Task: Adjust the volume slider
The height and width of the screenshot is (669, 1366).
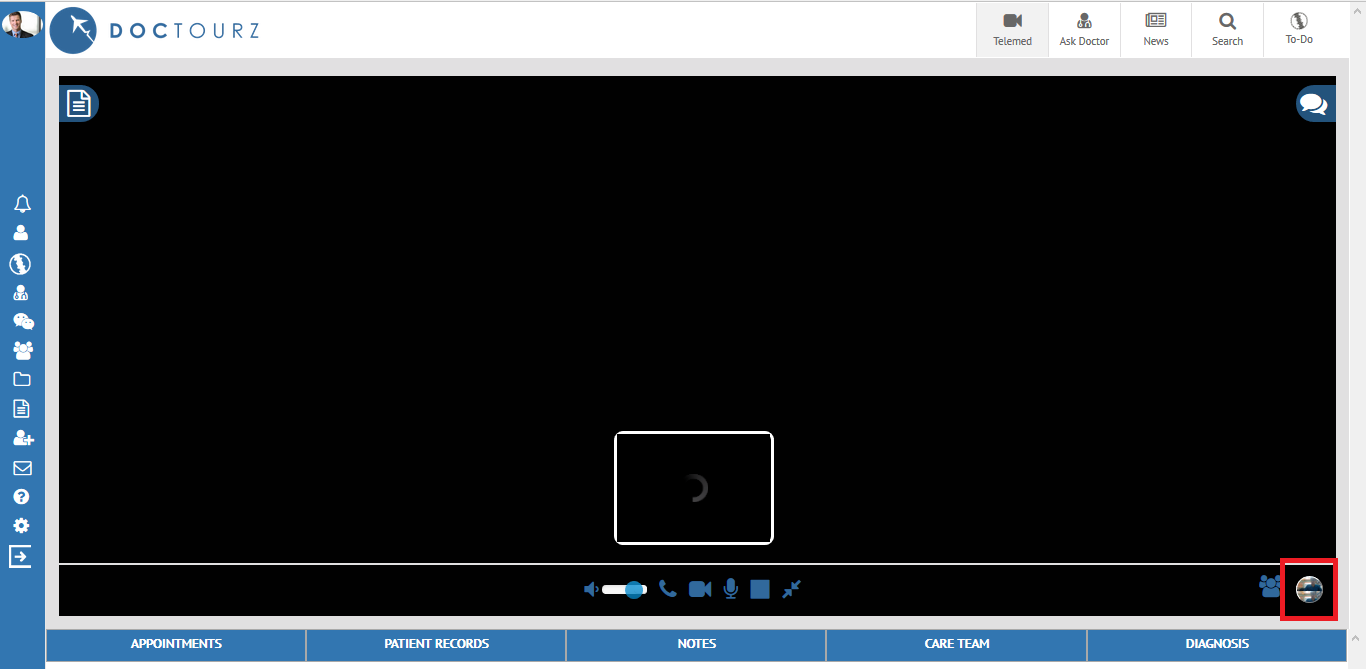Action: [624, 589]
